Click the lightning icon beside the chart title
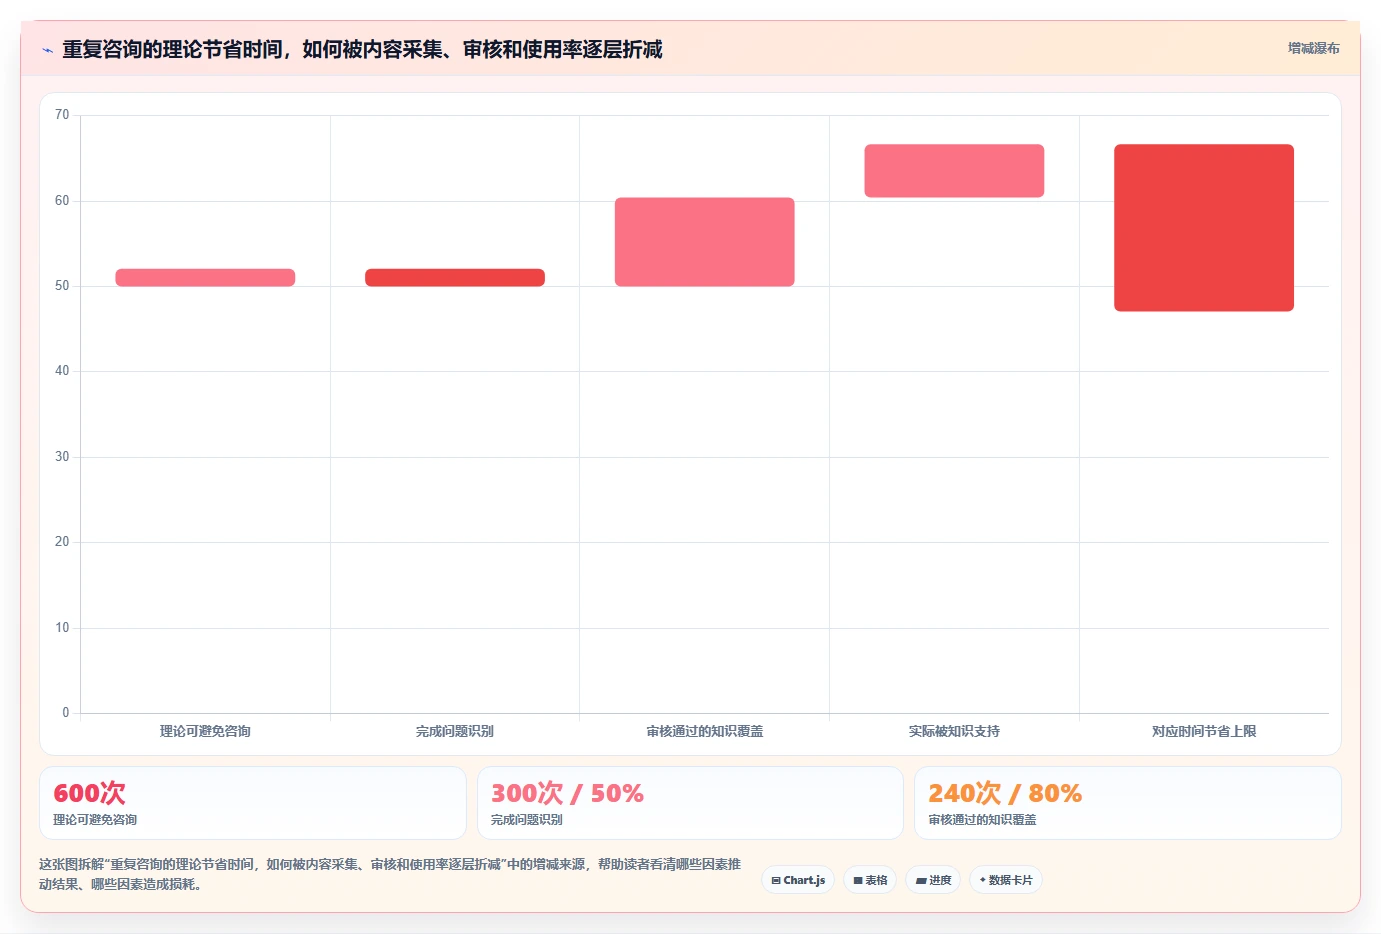 click(x=47, y=50)
